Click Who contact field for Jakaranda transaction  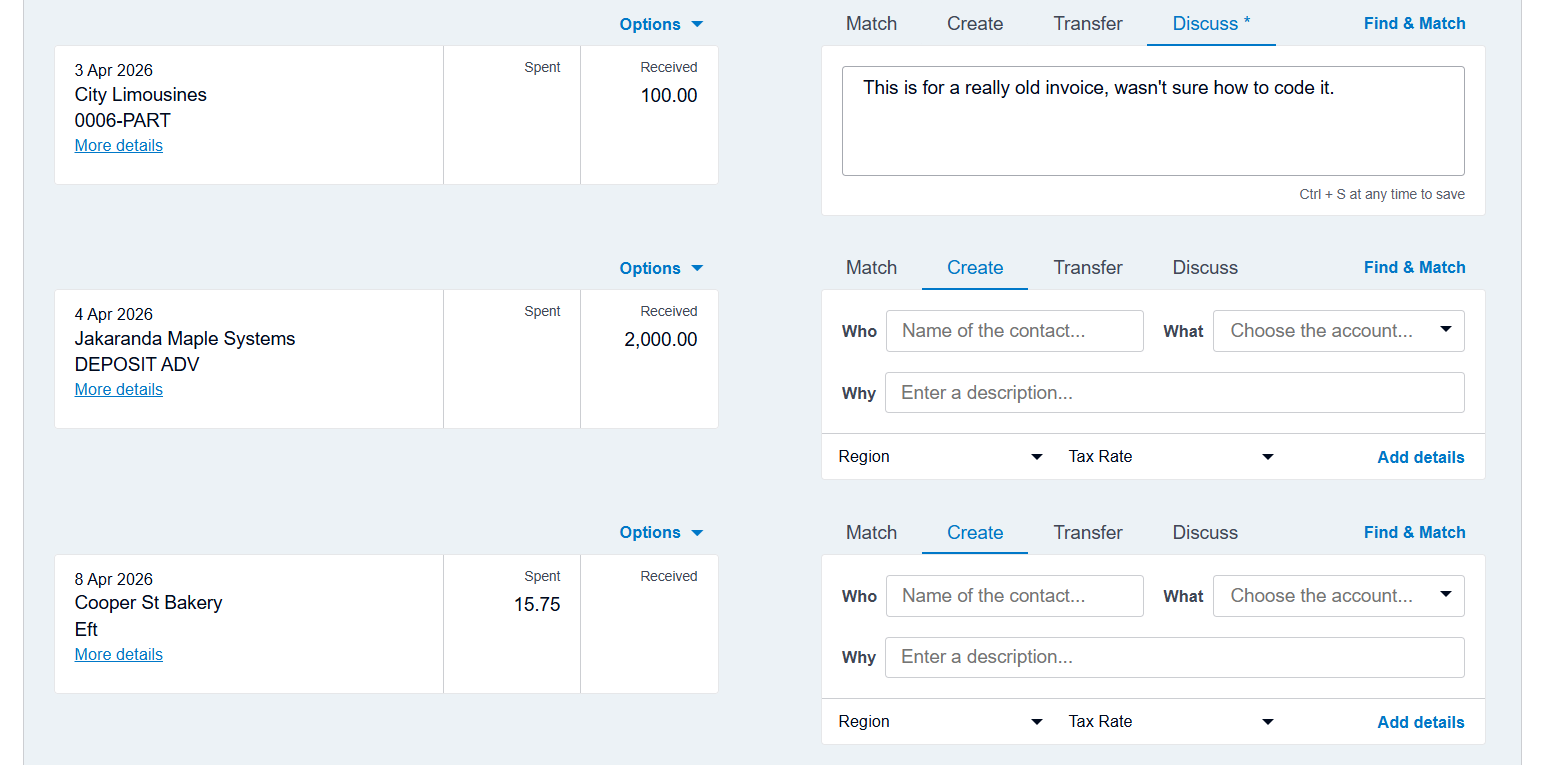[x=1014, y=331]
